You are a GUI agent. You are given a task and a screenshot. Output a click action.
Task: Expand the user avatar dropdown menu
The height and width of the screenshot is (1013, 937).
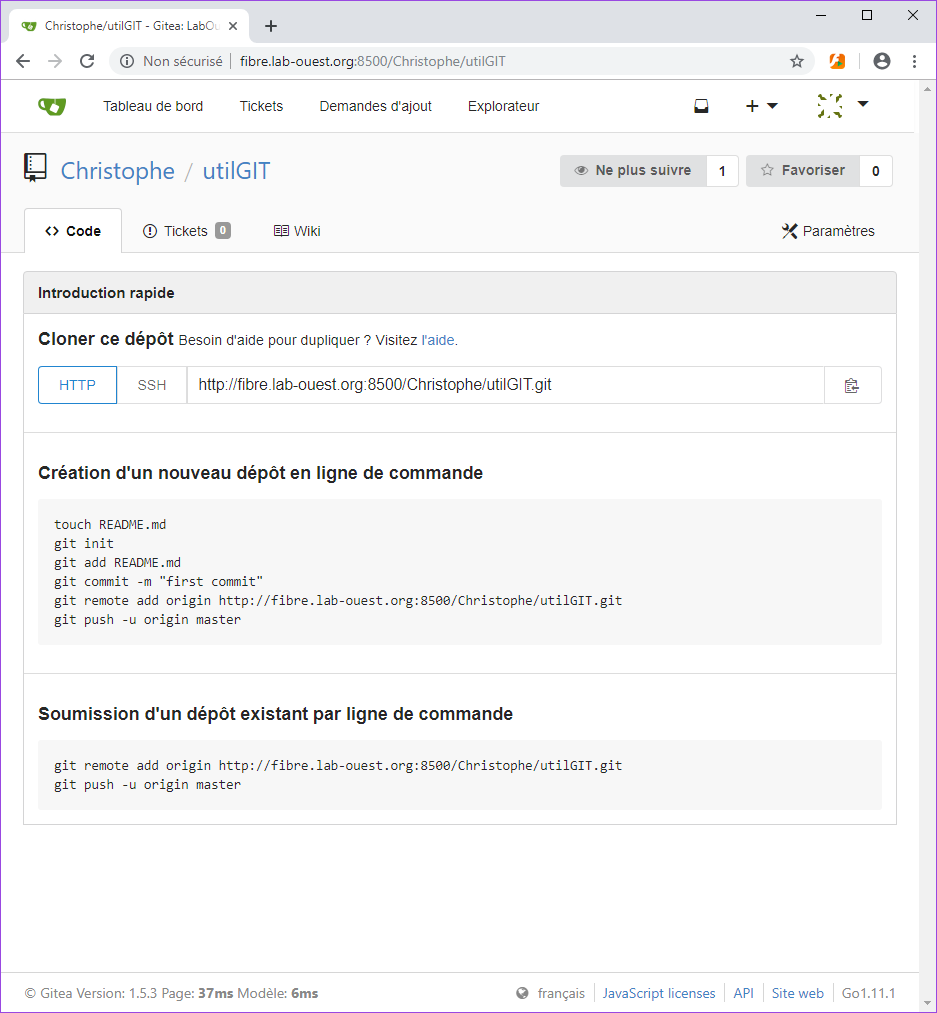tap(843, 105)
